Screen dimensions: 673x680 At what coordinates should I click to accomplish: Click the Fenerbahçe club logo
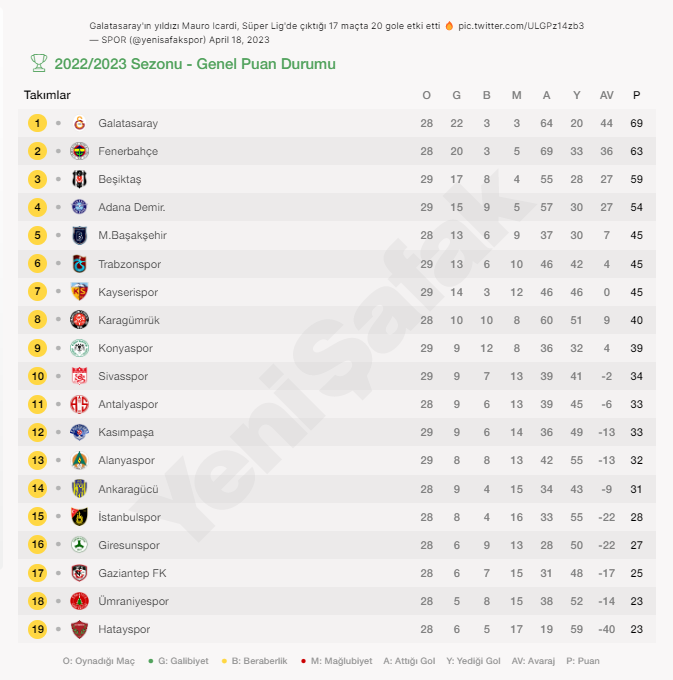[79, 151]
